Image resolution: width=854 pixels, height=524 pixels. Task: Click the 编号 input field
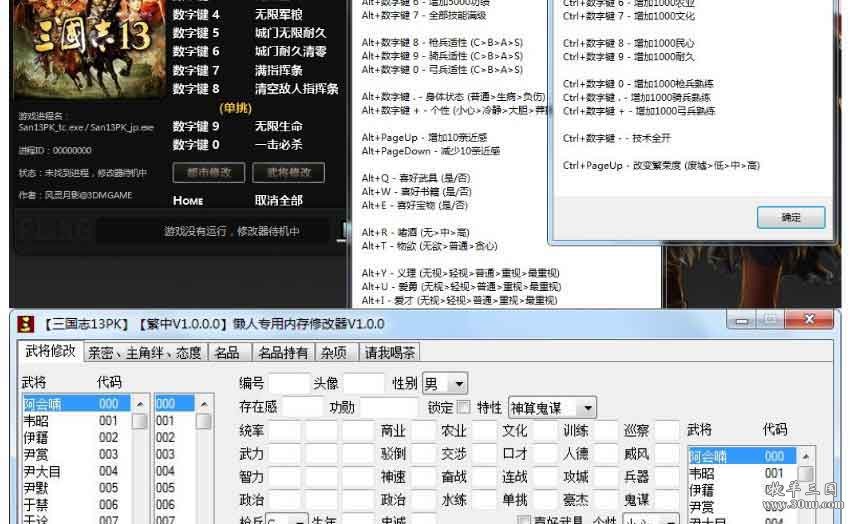(x=289, y=384)
